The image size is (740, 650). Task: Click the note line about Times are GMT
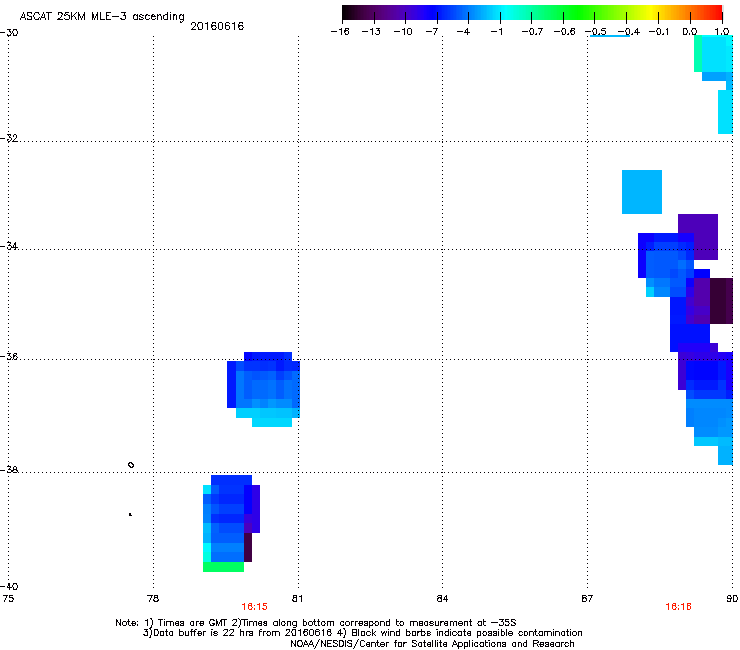click(316, 623)
